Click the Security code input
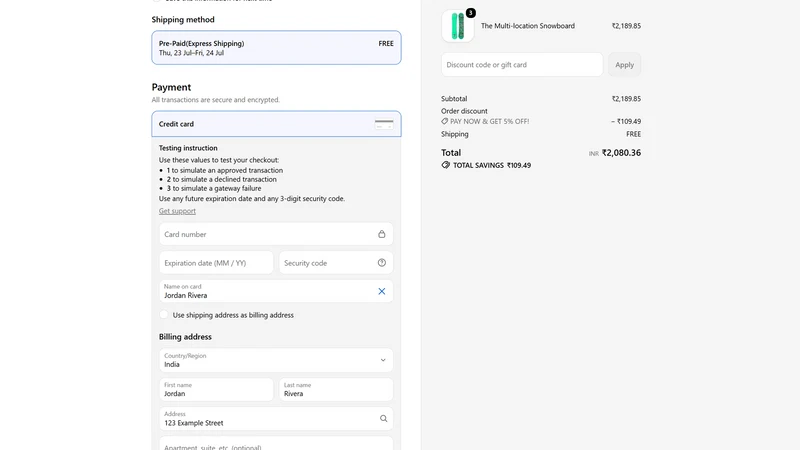This screenshot has width=800, height=450. tap(336, 263)
